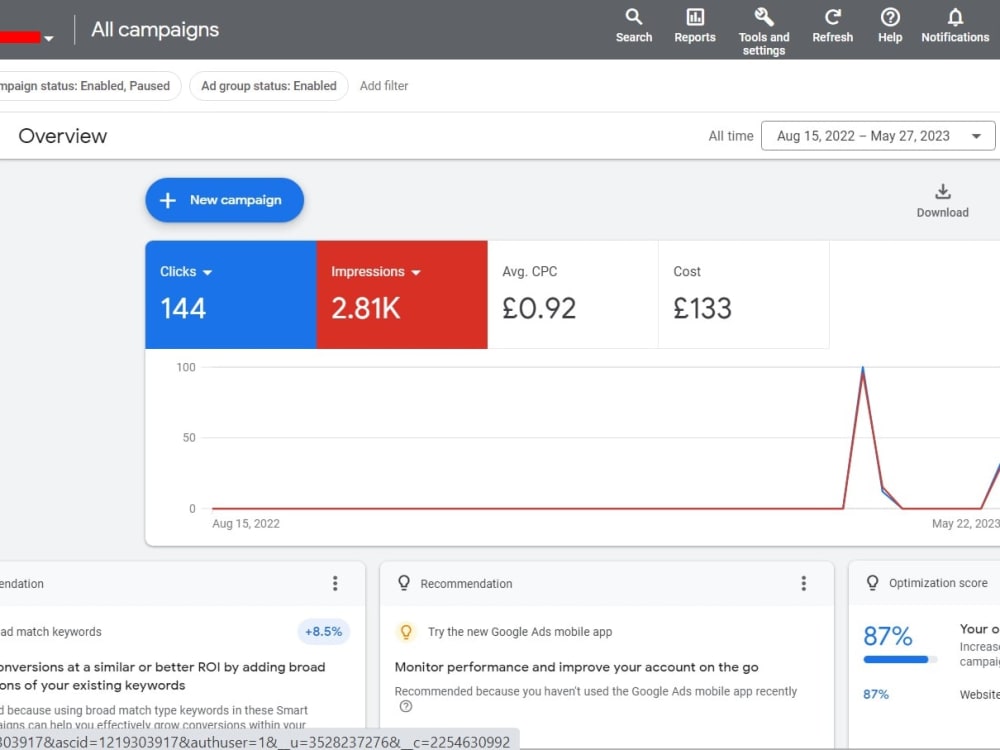Open the Impressions metric dropdown
This screenshot has width=1000, height=750.
pyautogui.click(x=416, y=272)
